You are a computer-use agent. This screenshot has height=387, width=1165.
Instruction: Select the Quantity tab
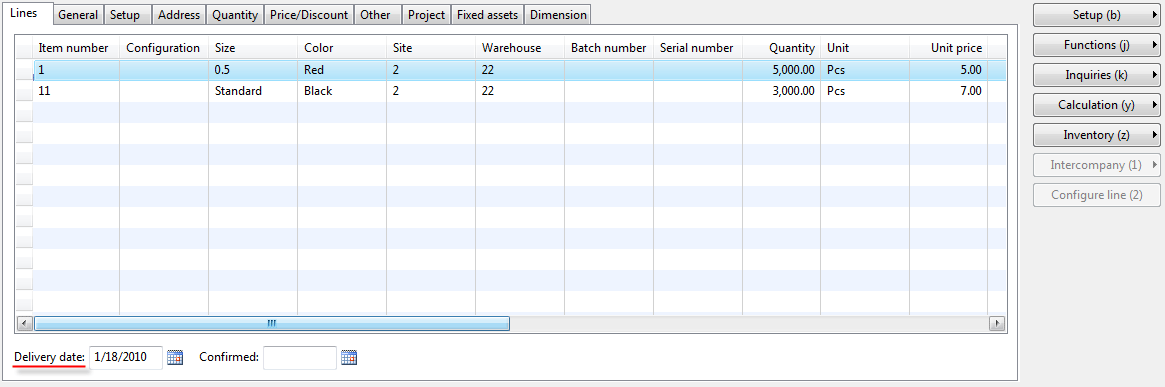click(235, 14)
